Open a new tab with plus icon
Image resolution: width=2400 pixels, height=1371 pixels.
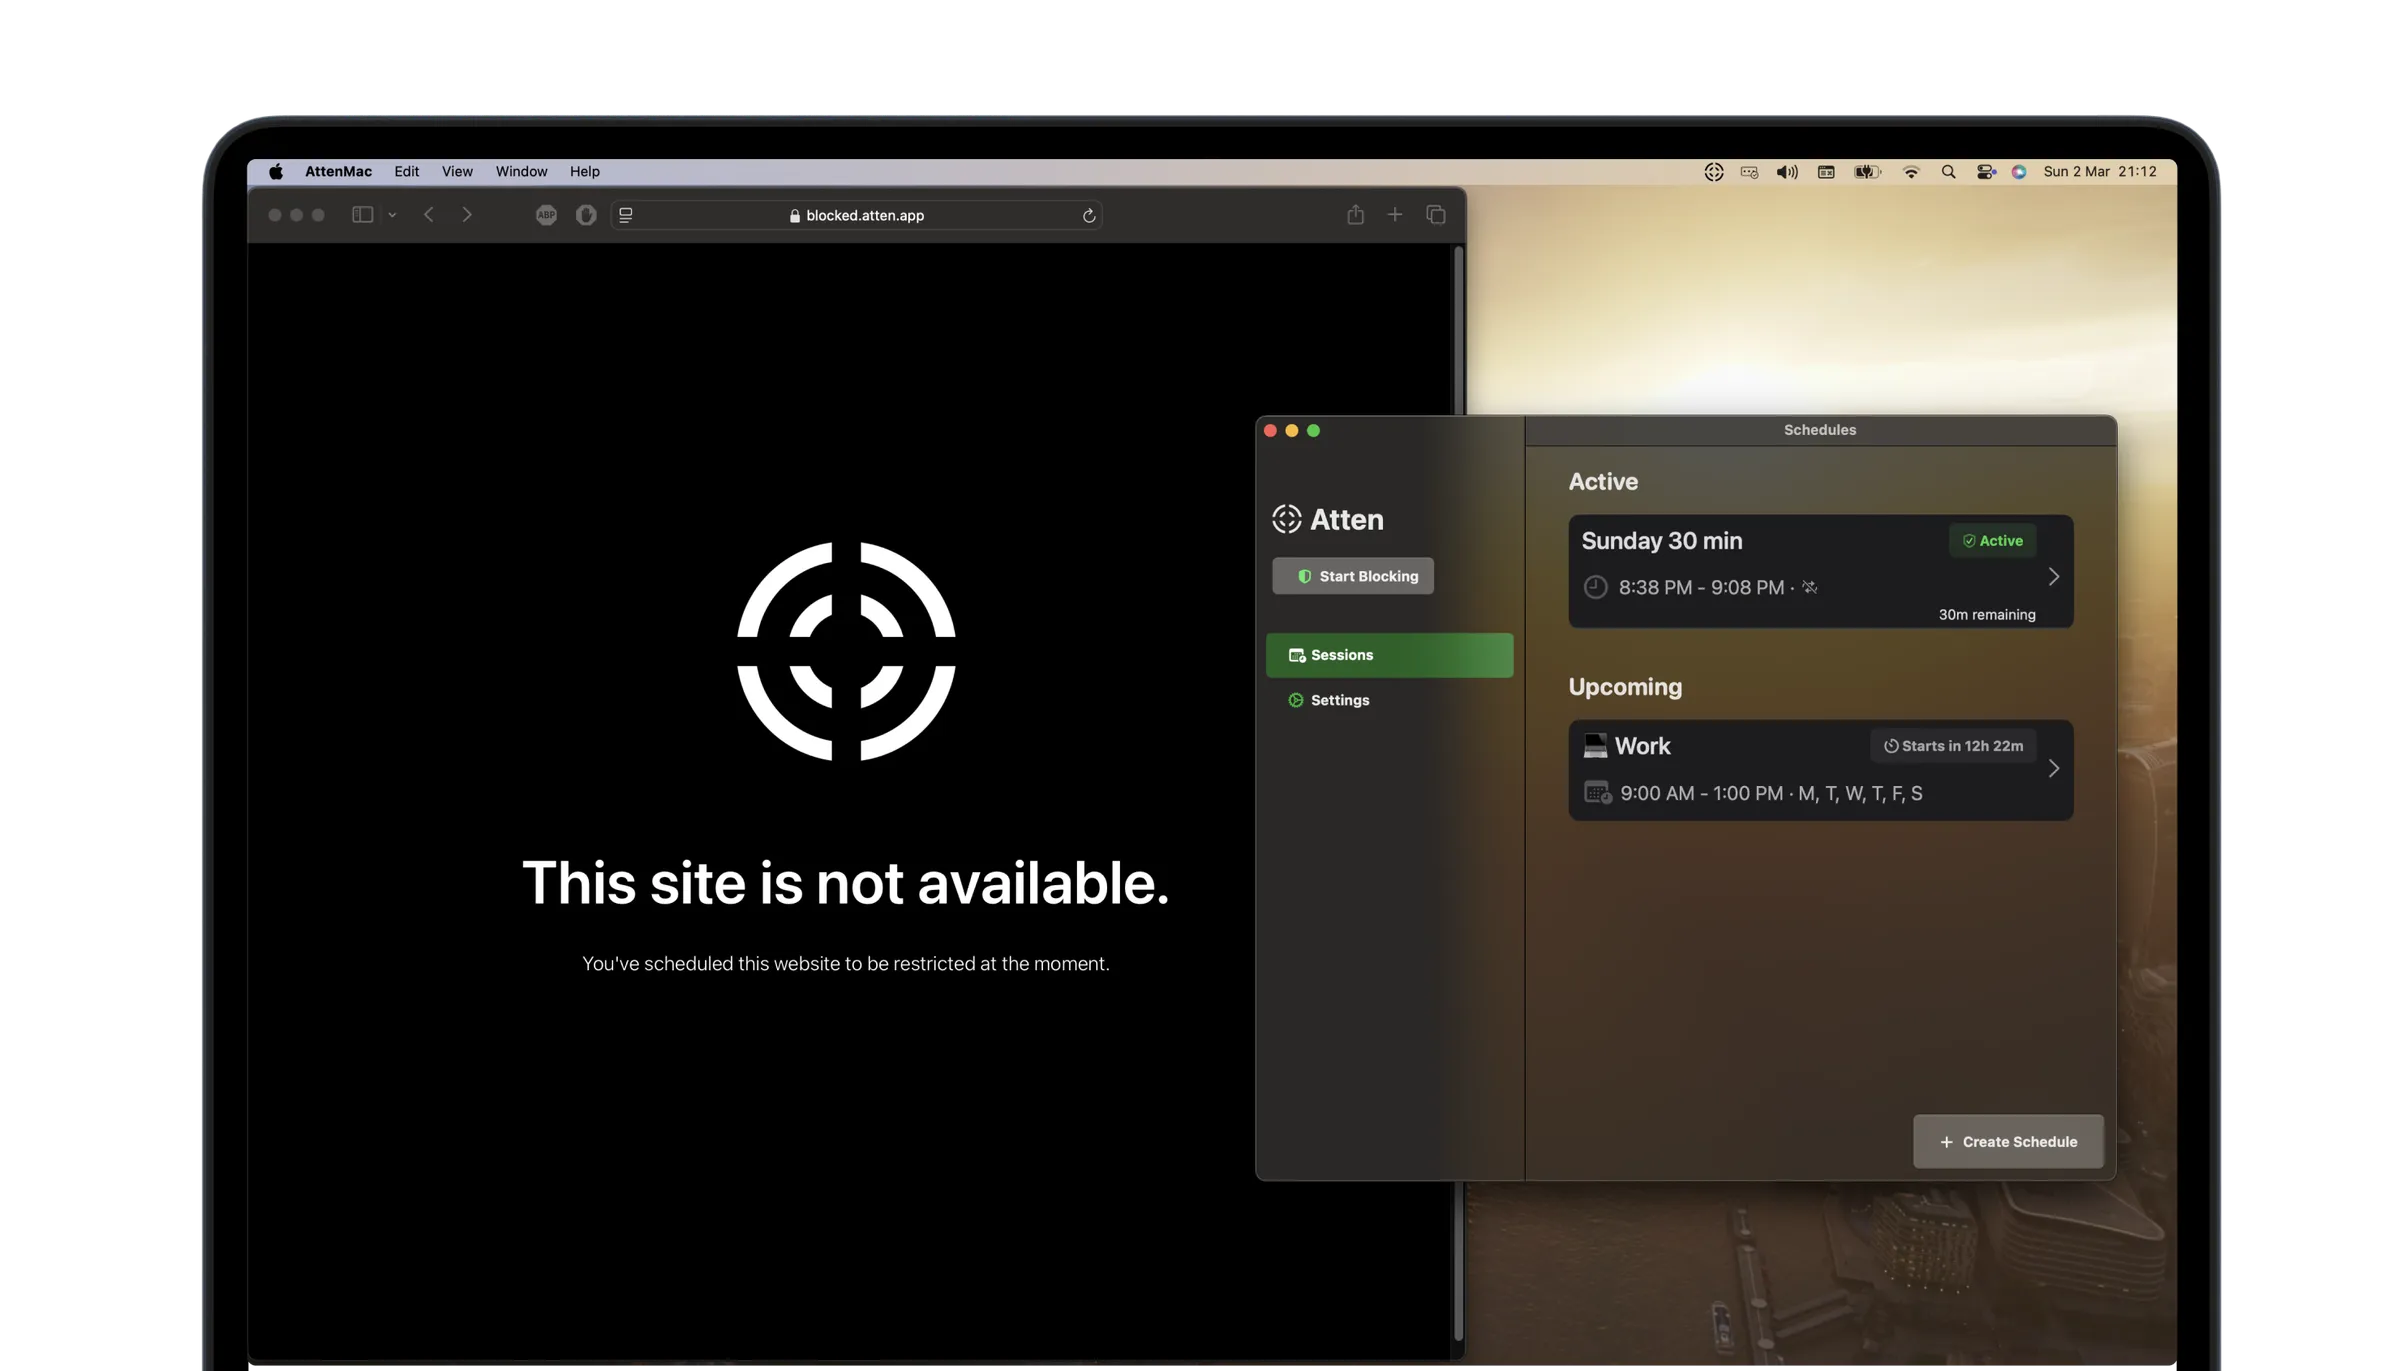1395,215
